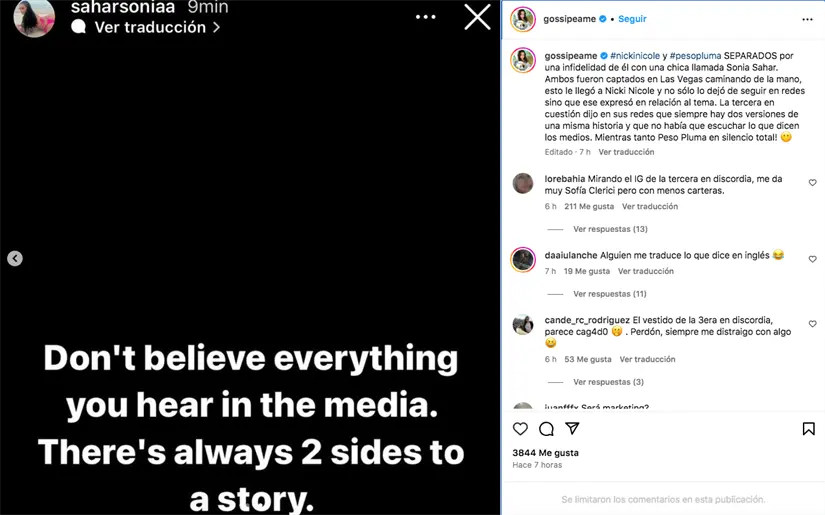Click the story's Ver traducción chevron
This screenshot has width=825, height=515.
click(x=216, y=28)
